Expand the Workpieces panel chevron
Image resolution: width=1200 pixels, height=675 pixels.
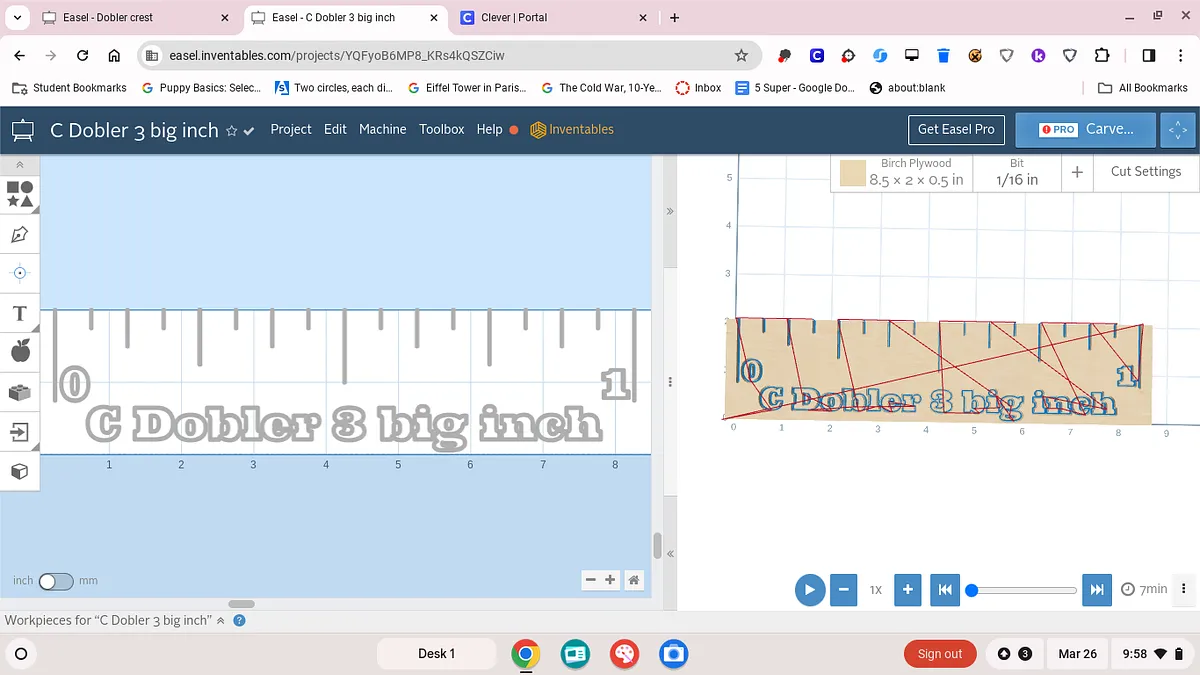[x=221, y=620]
